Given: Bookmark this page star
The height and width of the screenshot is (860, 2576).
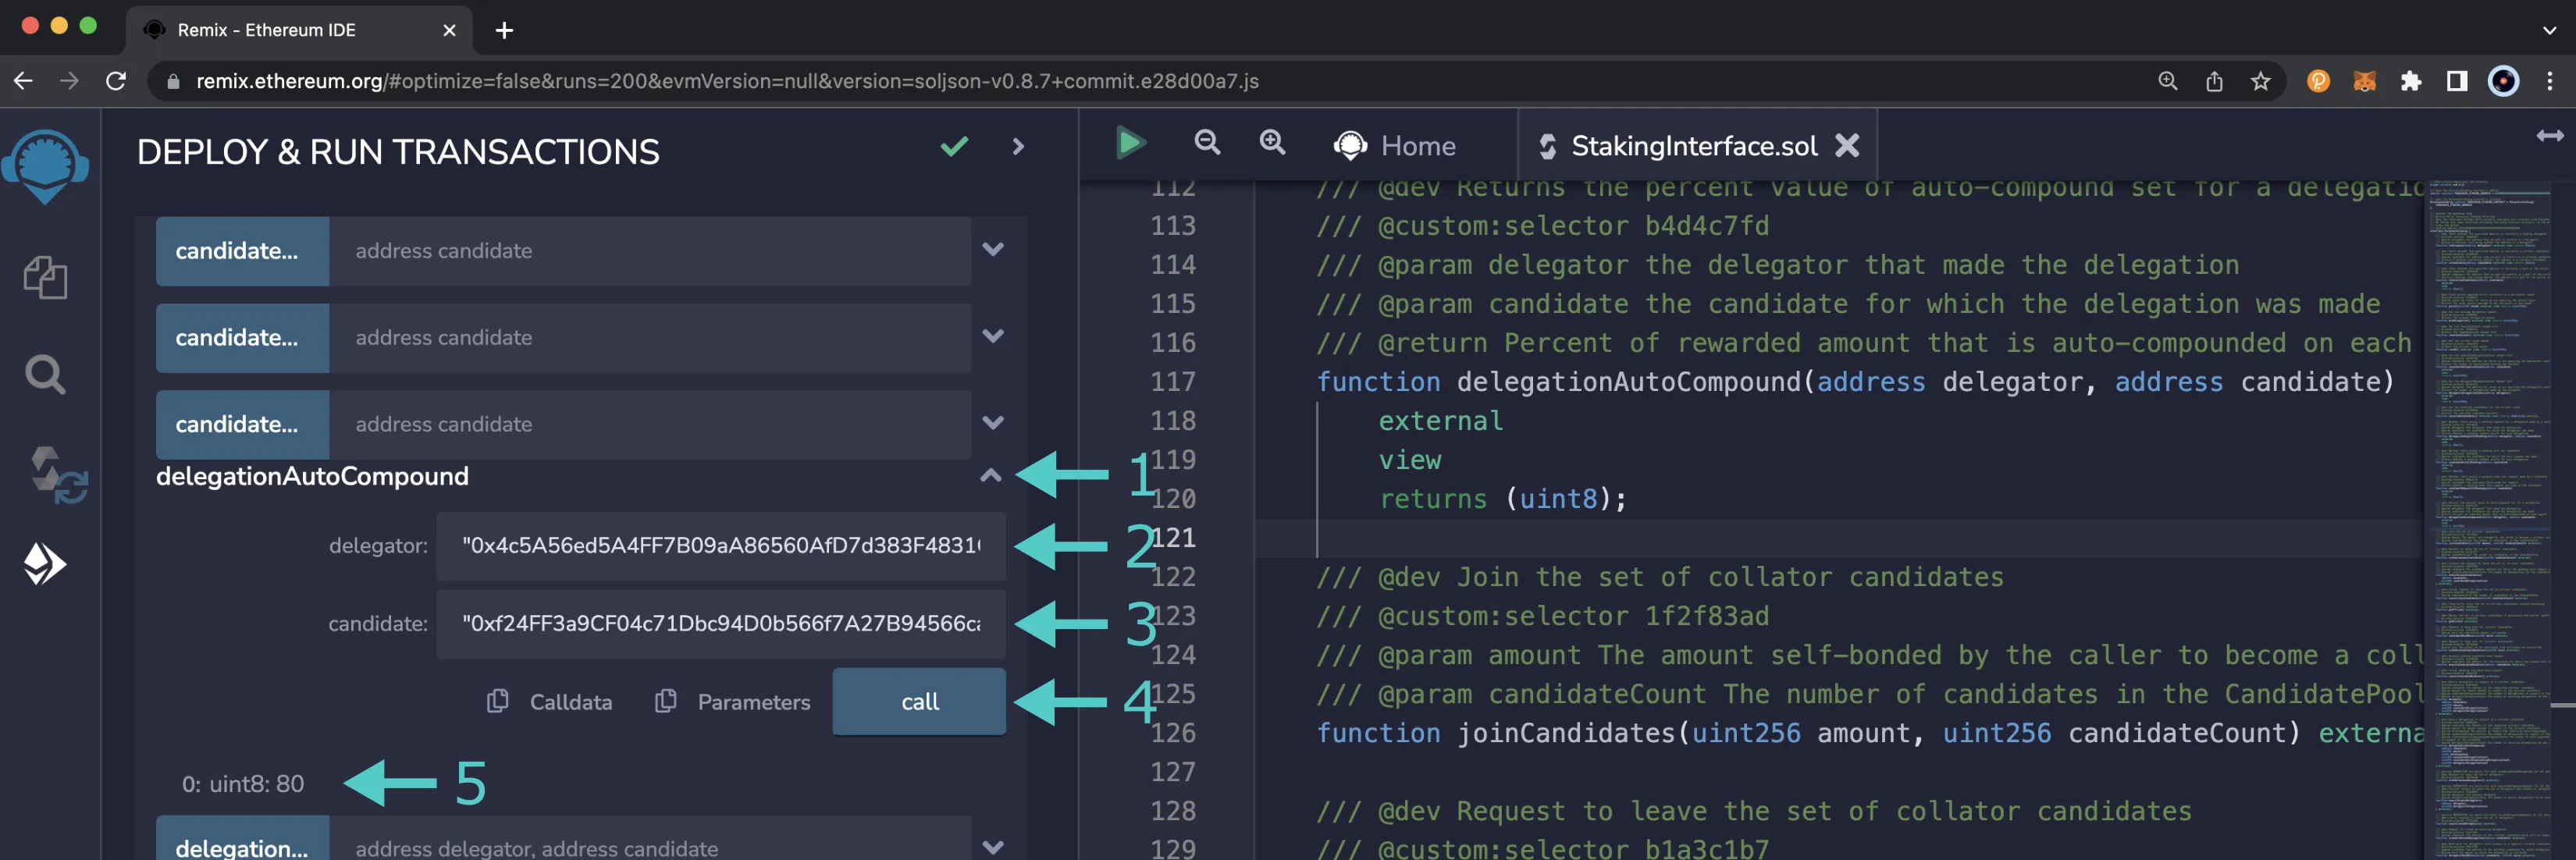Looking at the screenshot, I should (x=2260, y=81).
